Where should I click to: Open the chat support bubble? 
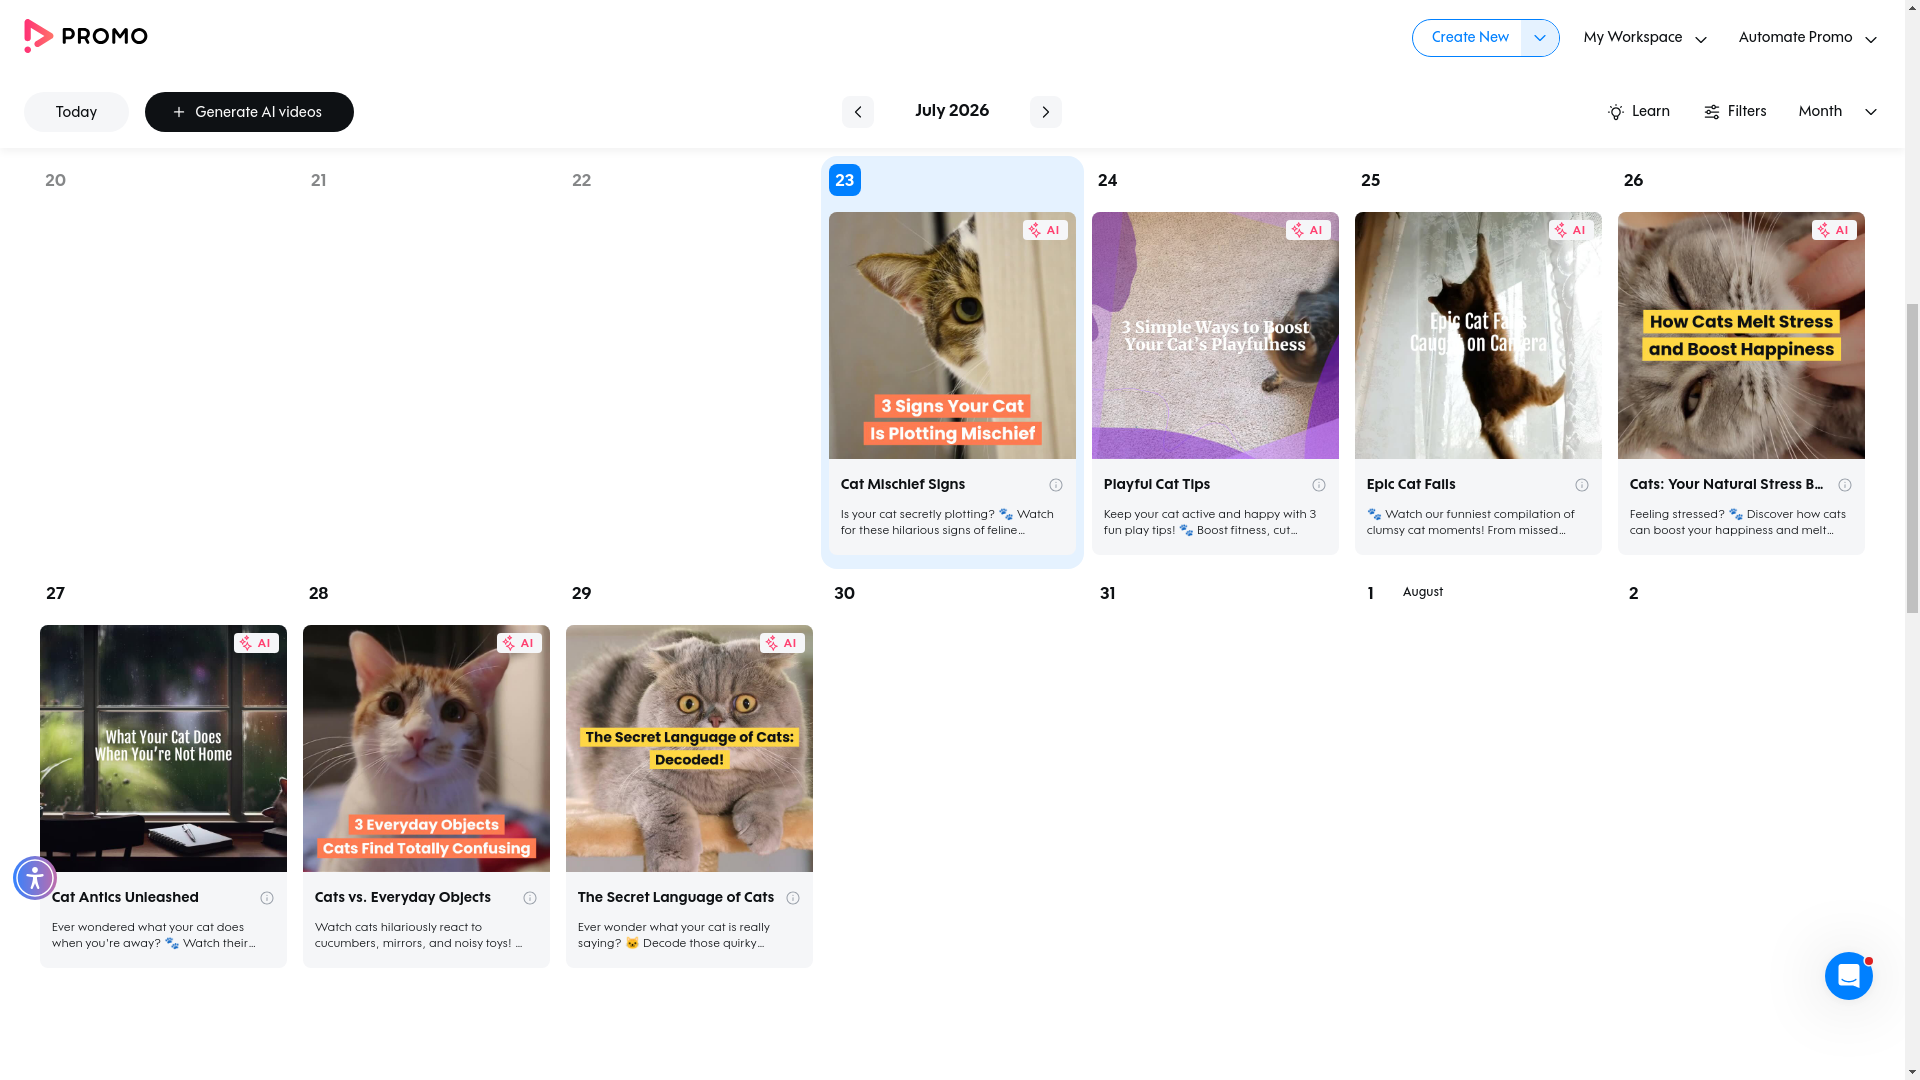[x=1848, y=976]
